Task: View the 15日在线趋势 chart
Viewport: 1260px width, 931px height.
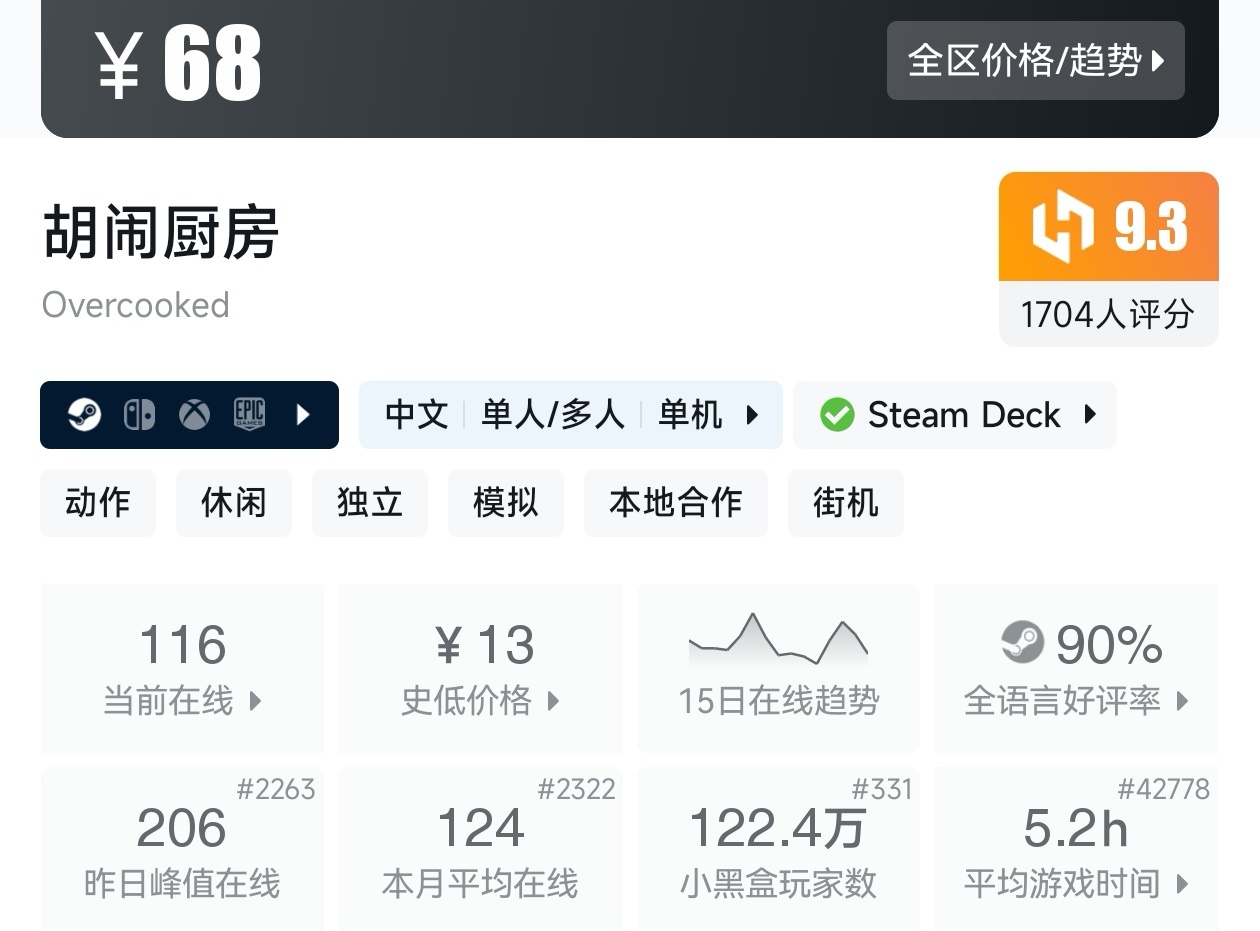Action: coord(778,667)
